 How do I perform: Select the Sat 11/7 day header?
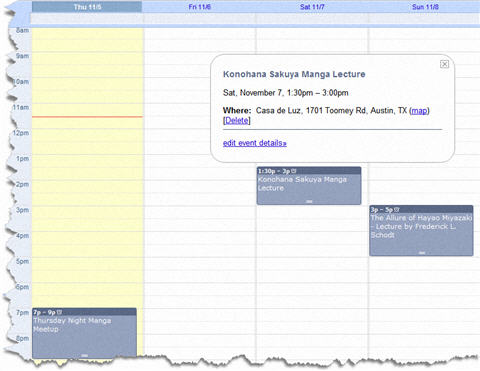click(312, 7)
